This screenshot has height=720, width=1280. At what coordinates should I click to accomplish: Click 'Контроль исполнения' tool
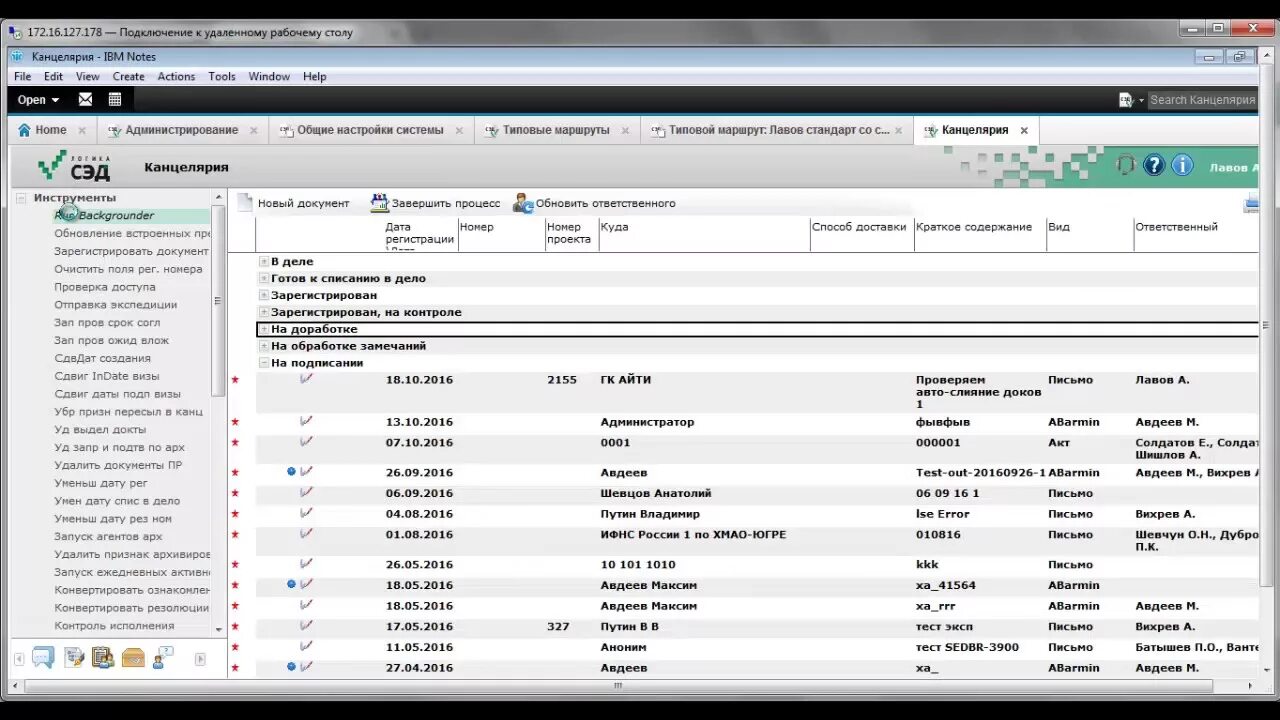(x=114, y=626)
